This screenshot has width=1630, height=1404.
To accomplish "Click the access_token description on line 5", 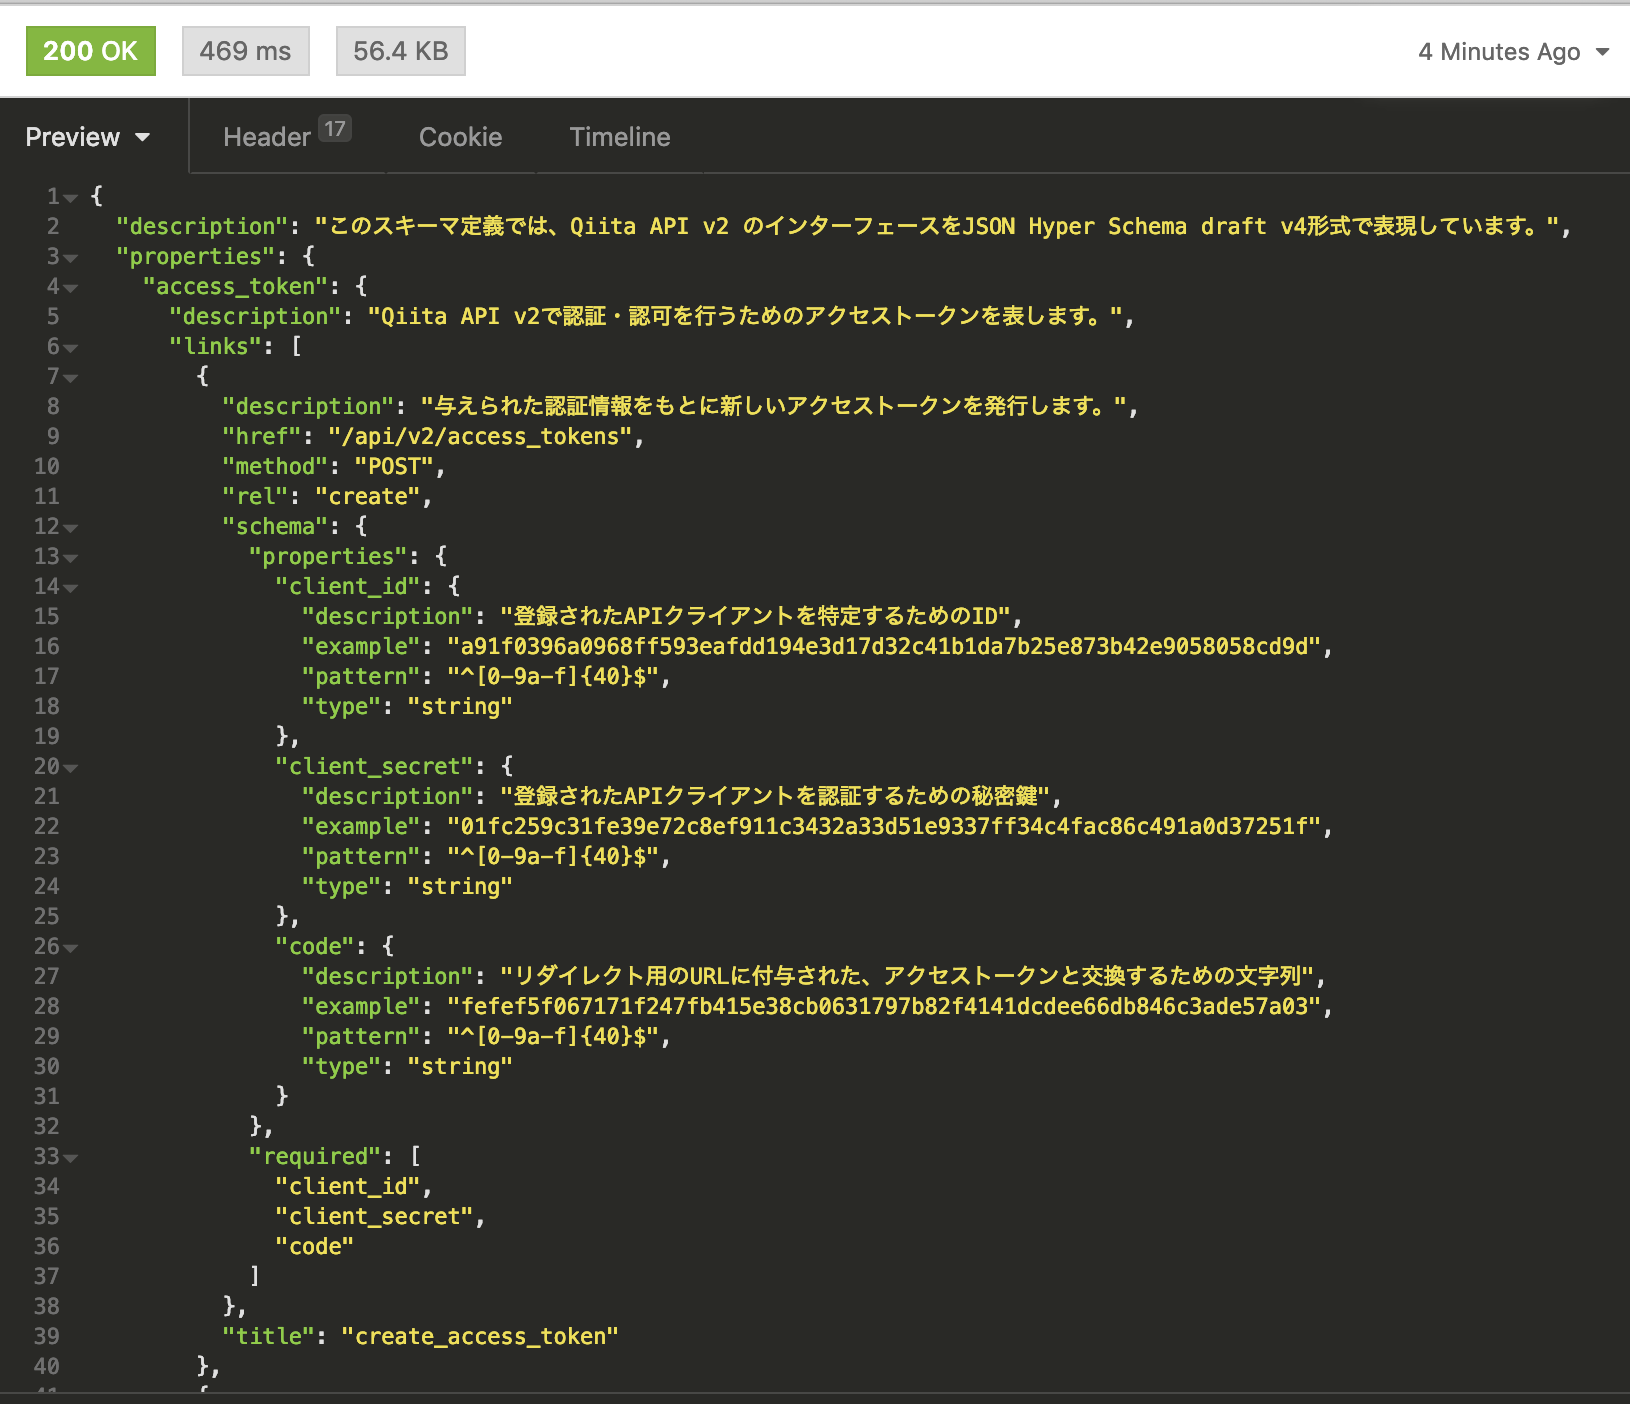I will click(x=745, y=317).
